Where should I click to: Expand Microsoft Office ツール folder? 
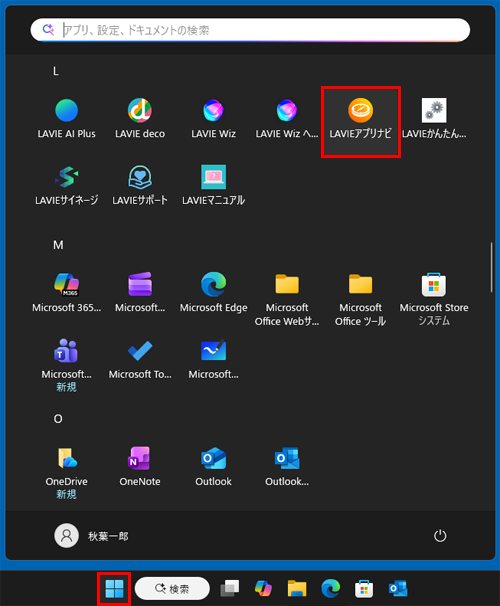tap(361, 298)
